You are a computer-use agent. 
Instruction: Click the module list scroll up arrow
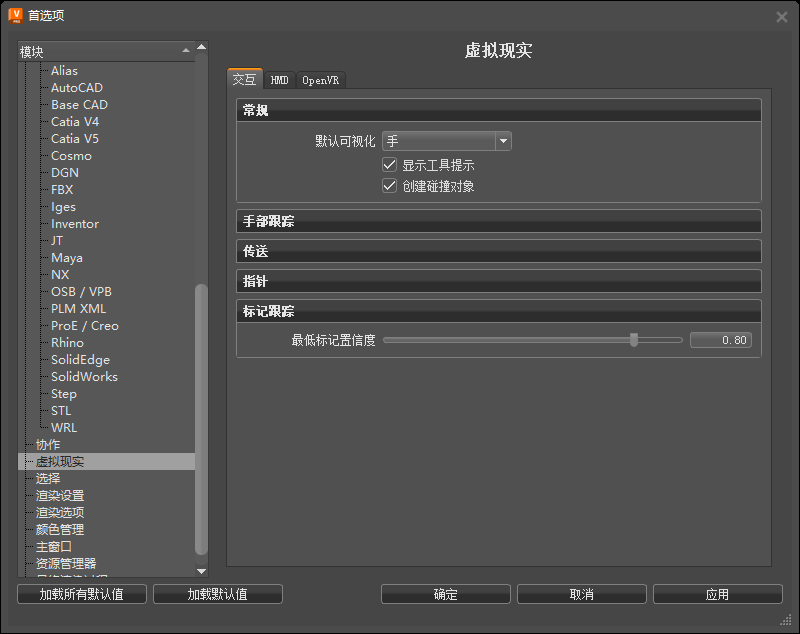pyautogui.click(x=202, y=47)
